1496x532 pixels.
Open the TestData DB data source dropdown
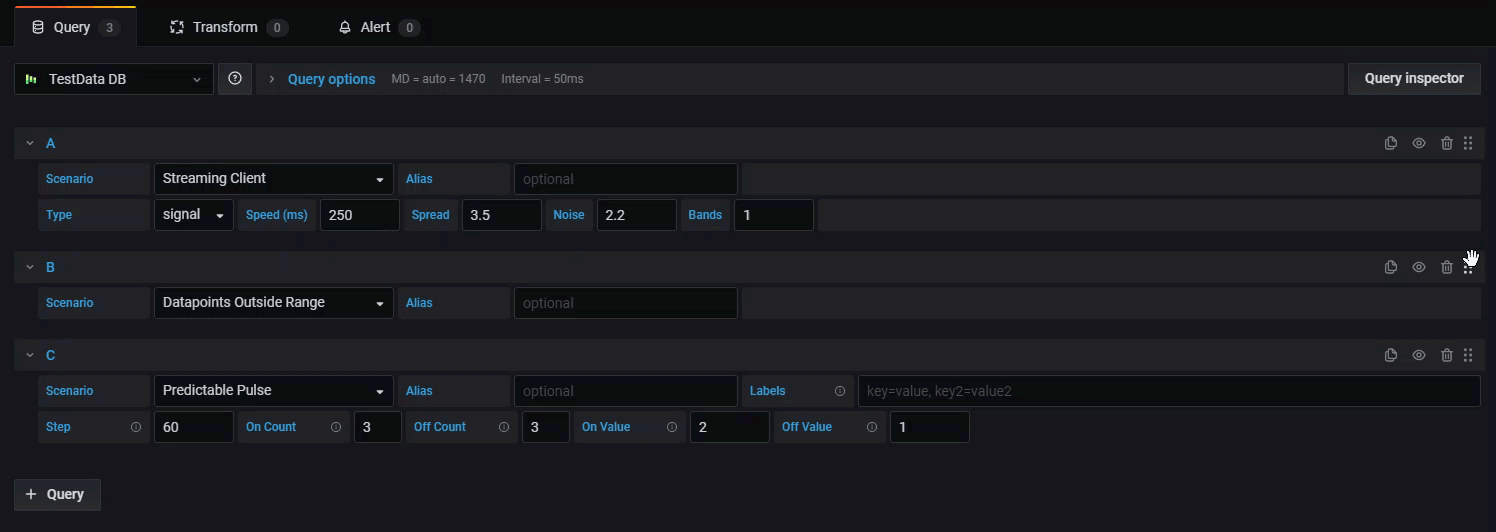[x=114, y=79]
